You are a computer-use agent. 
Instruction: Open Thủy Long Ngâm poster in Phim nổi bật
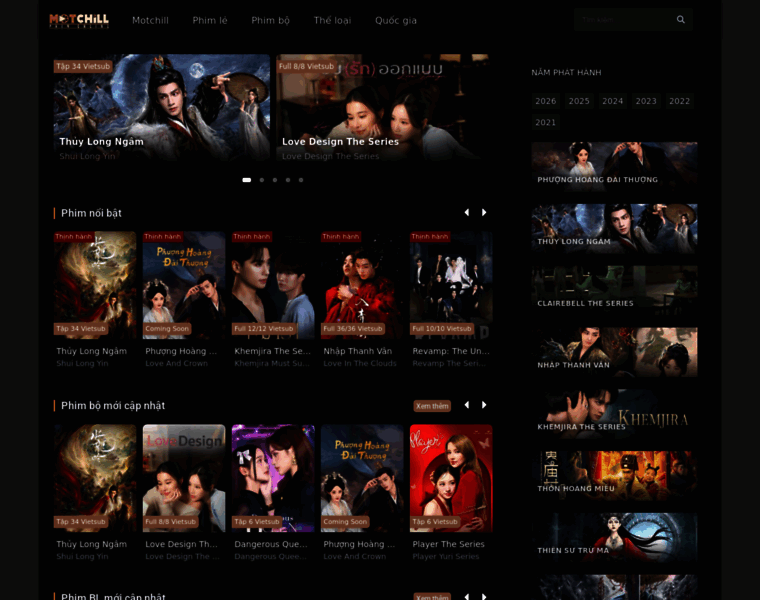[95, 285]
